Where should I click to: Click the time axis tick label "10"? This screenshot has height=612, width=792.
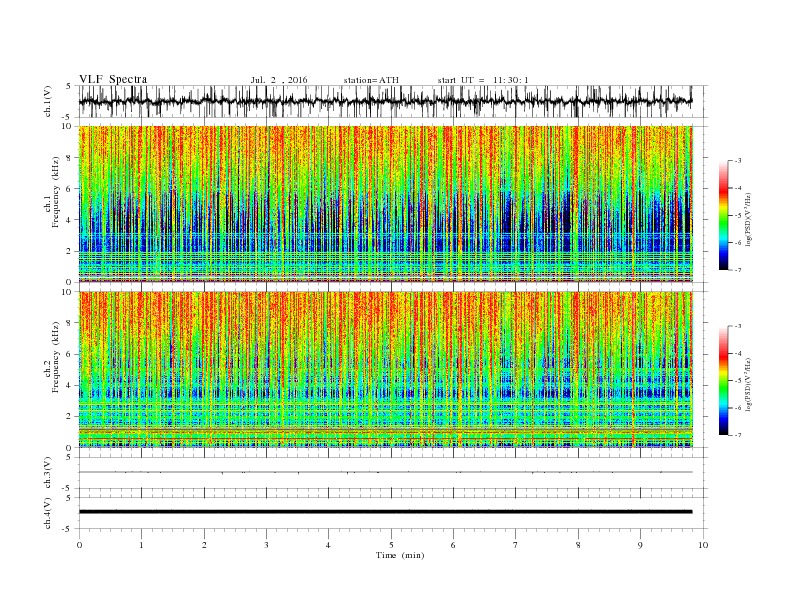(703, 545)
